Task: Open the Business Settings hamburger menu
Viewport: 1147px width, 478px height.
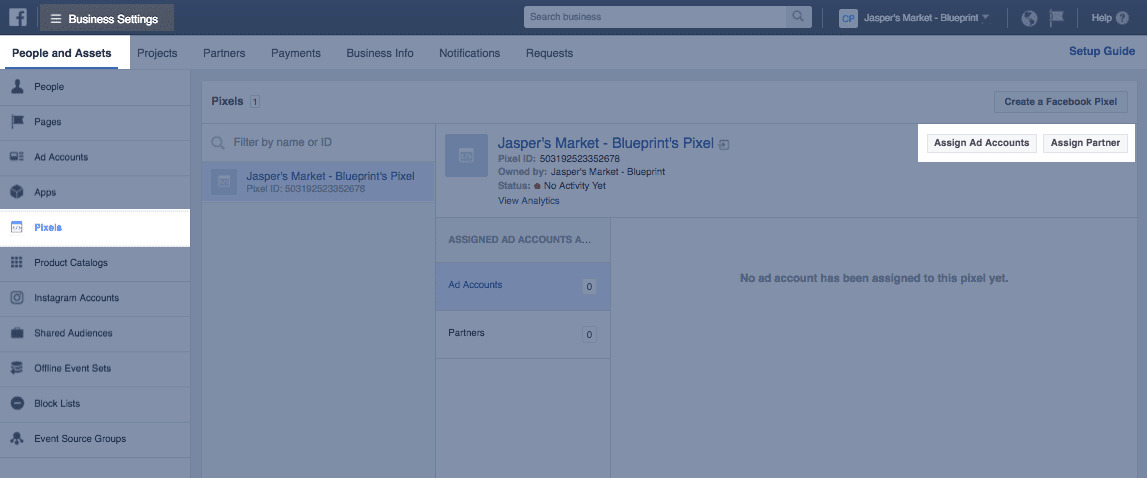Action: click(x=106, y=18)
